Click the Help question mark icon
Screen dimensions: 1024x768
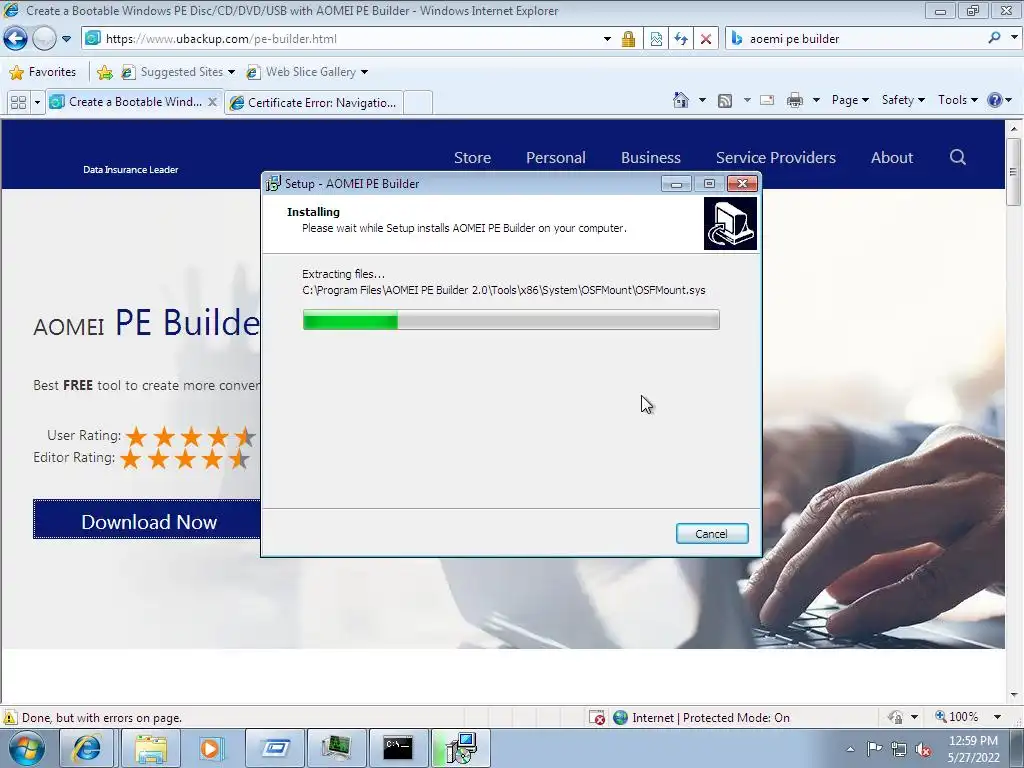pos(995,100)
